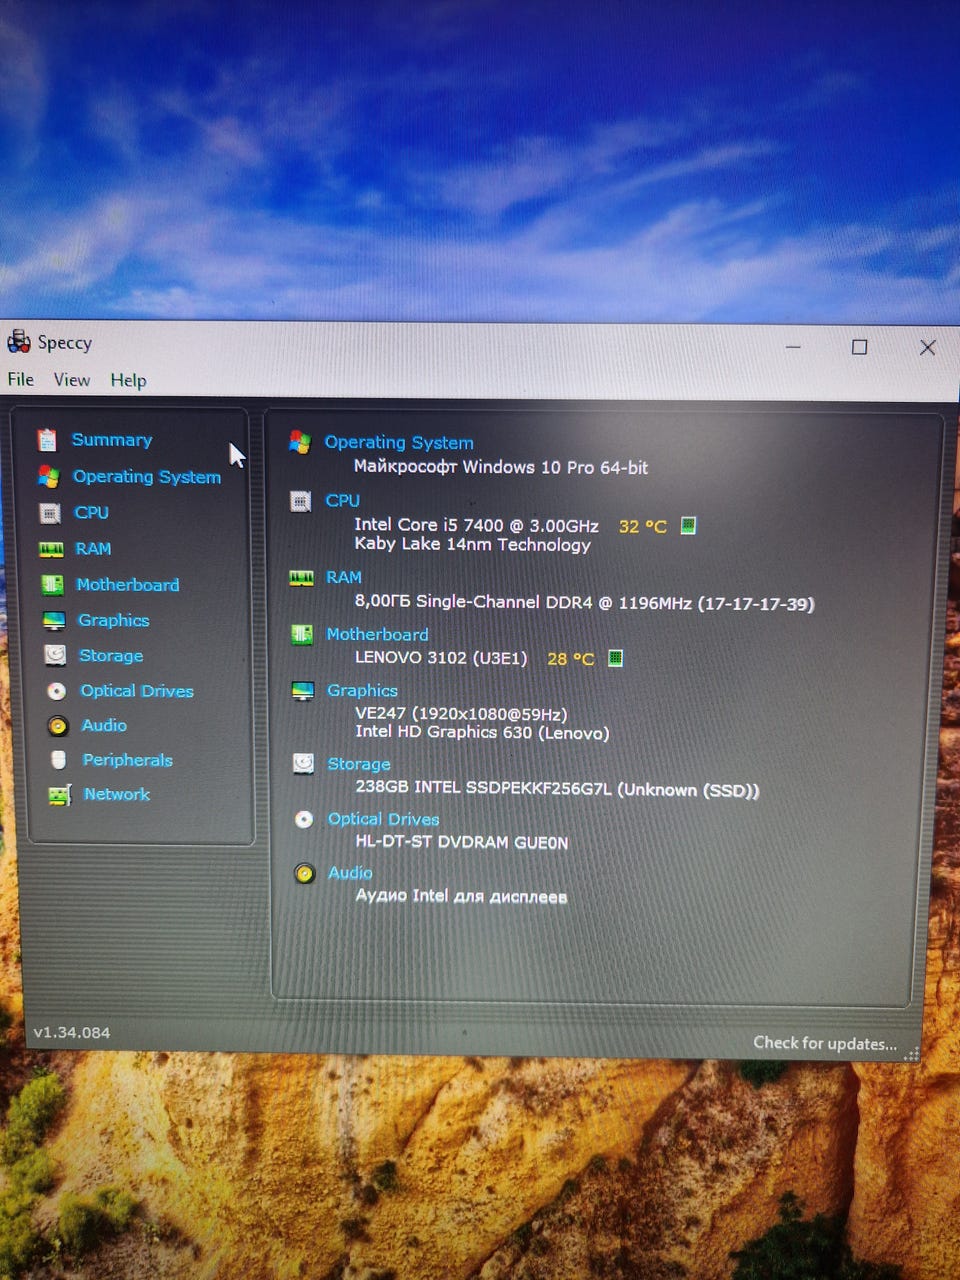Click the Audio speaker icon in sidebar
The width and height of the screenshot is (960, 1280).
tap(58, 726)
